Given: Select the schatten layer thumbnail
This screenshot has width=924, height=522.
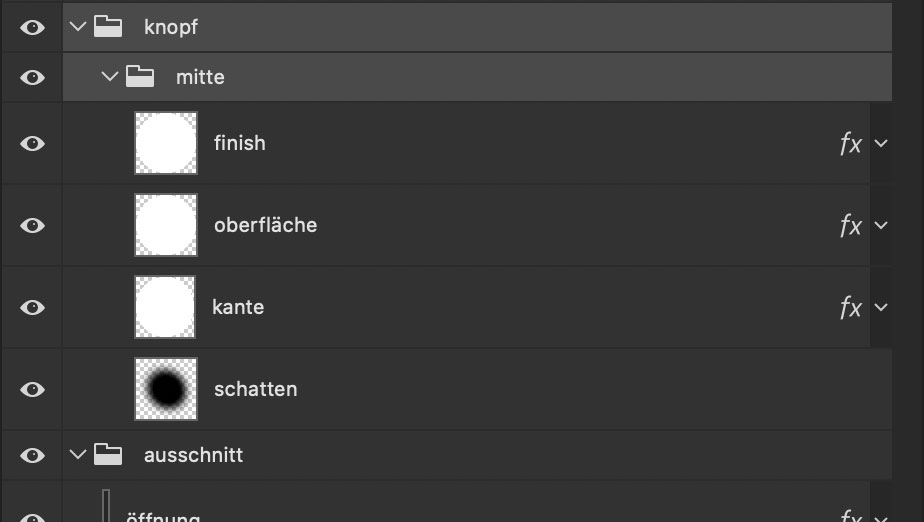Looking at the screenshot, I should [166, 389].
